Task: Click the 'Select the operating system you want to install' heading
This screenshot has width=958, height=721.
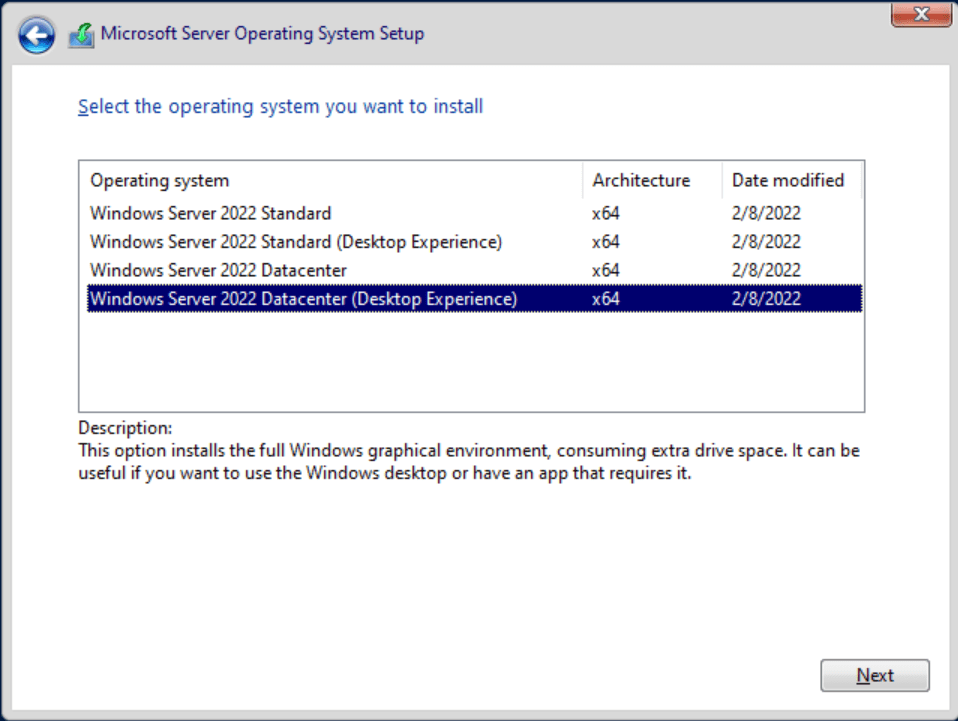Action: point(280,106)
